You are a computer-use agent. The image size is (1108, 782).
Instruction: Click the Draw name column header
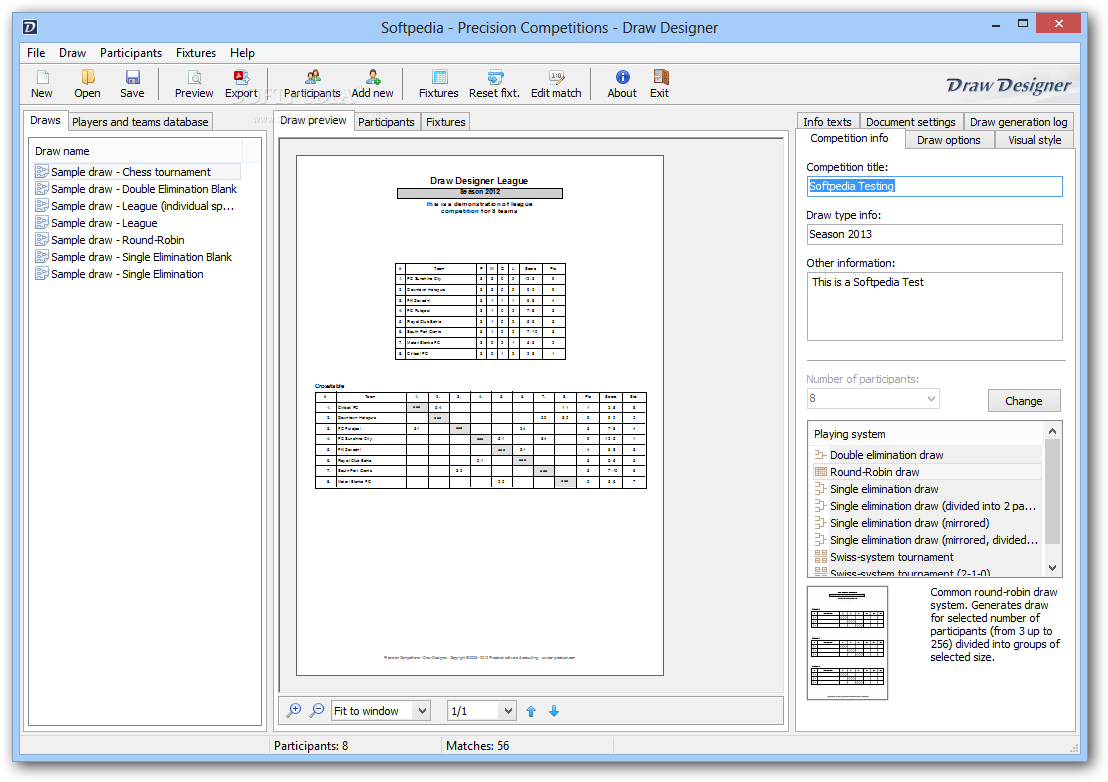[138, 151]
